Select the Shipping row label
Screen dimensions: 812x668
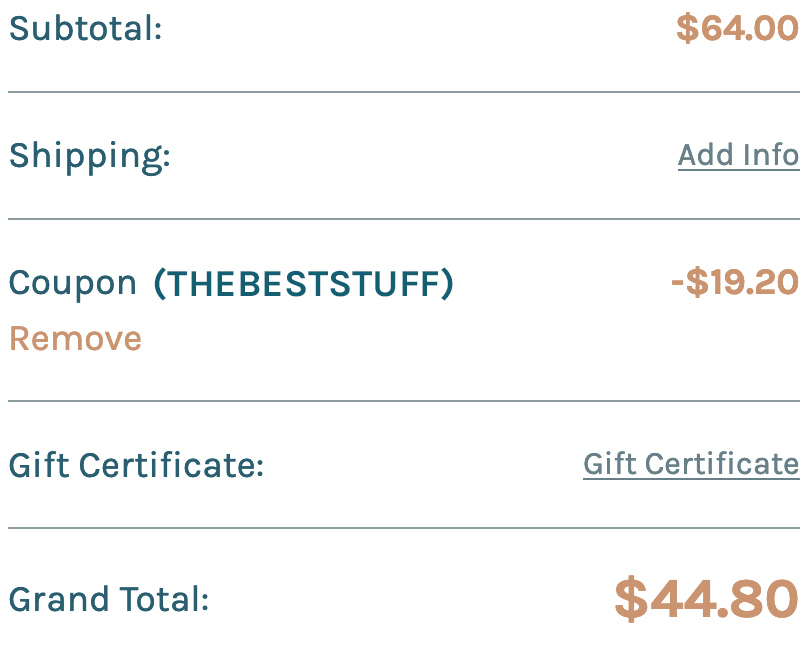click(x=90, y=156)
